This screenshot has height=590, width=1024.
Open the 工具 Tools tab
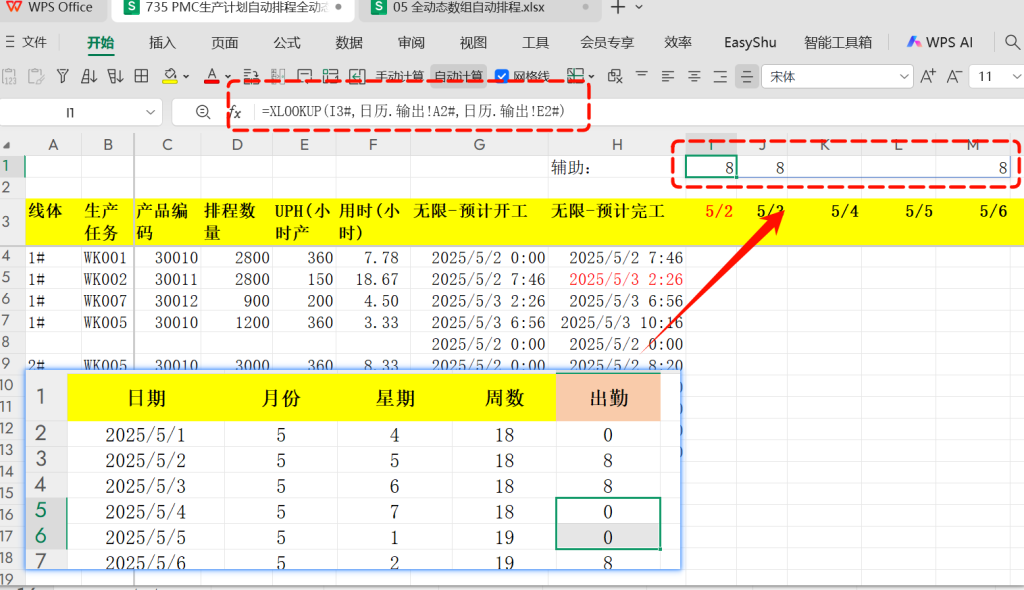click(535, 42)
